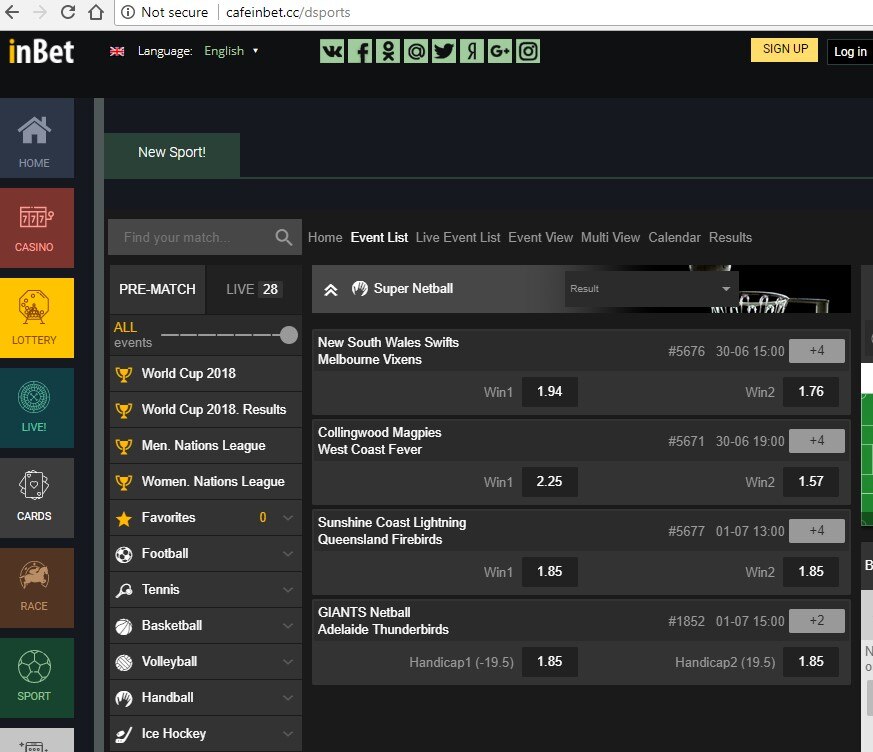This screenshot has width=873, height=752.
Task: Open the Calendar menu item
Action: click(673, 237)
